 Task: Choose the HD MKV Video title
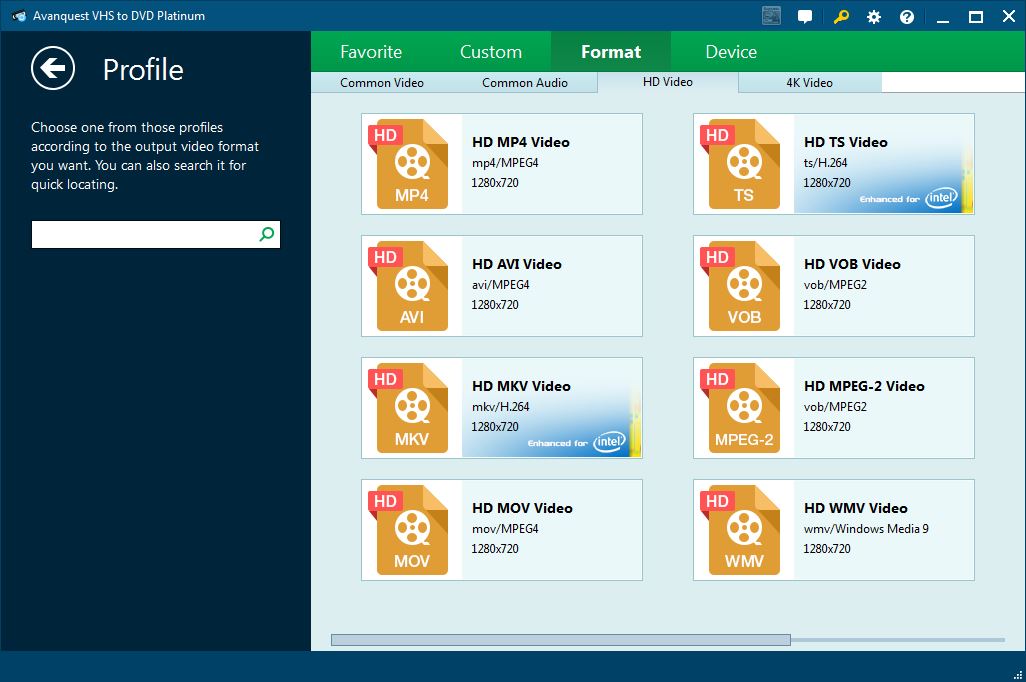pyautogui.click(x=522, y=386)
